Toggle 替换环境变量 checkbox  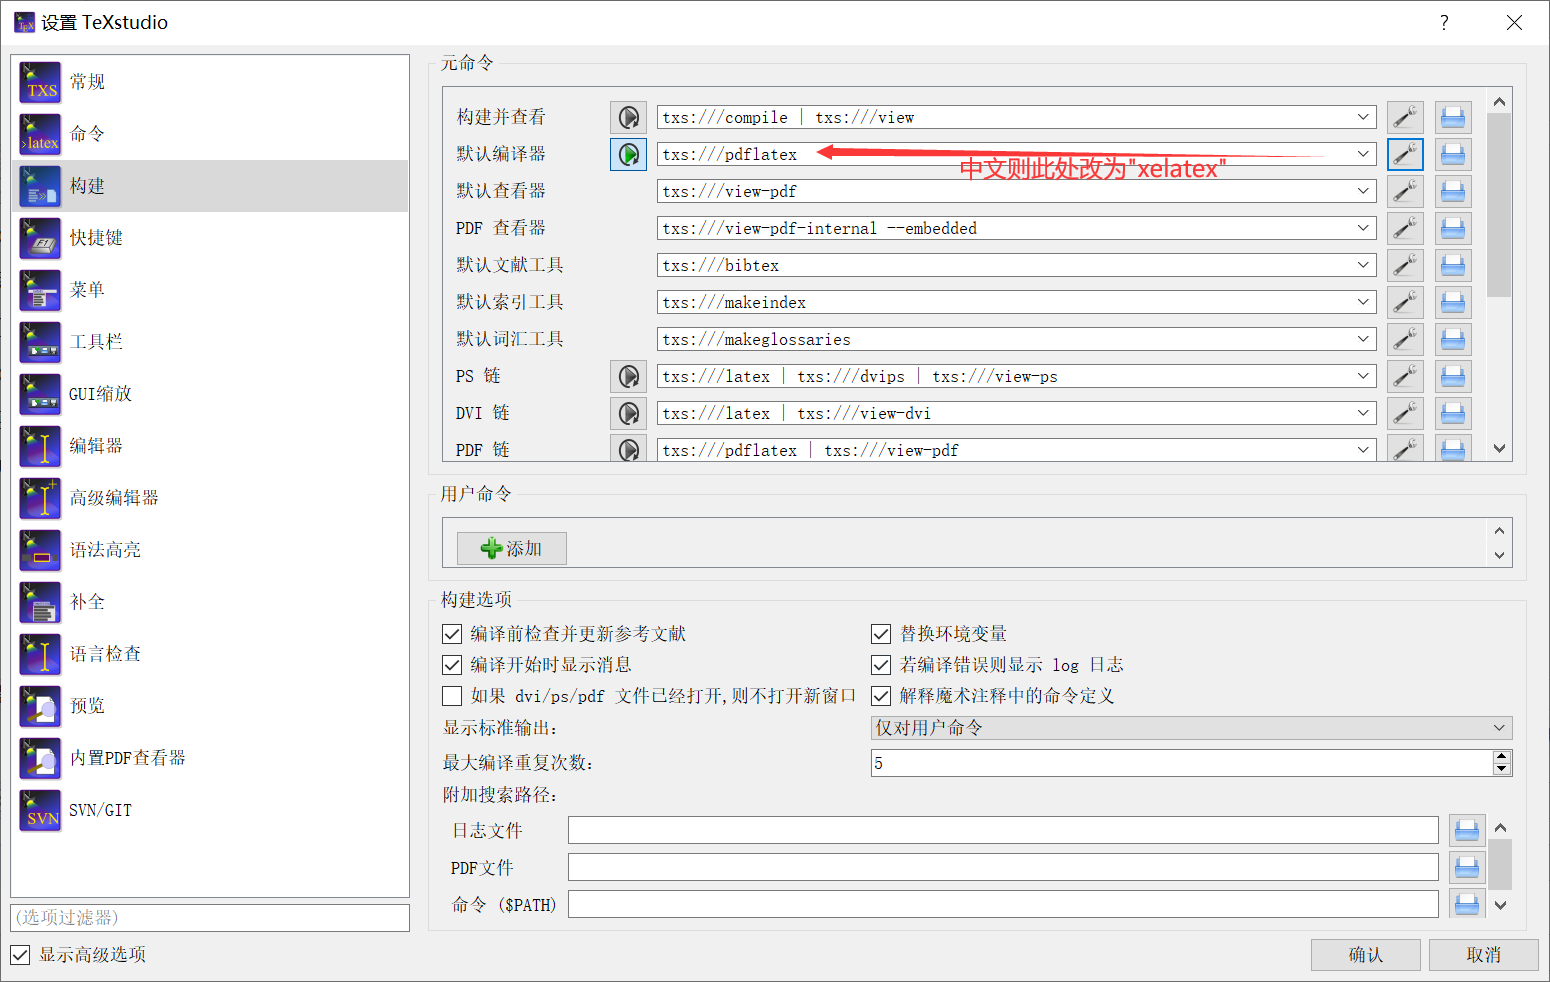tap(881, 634)
